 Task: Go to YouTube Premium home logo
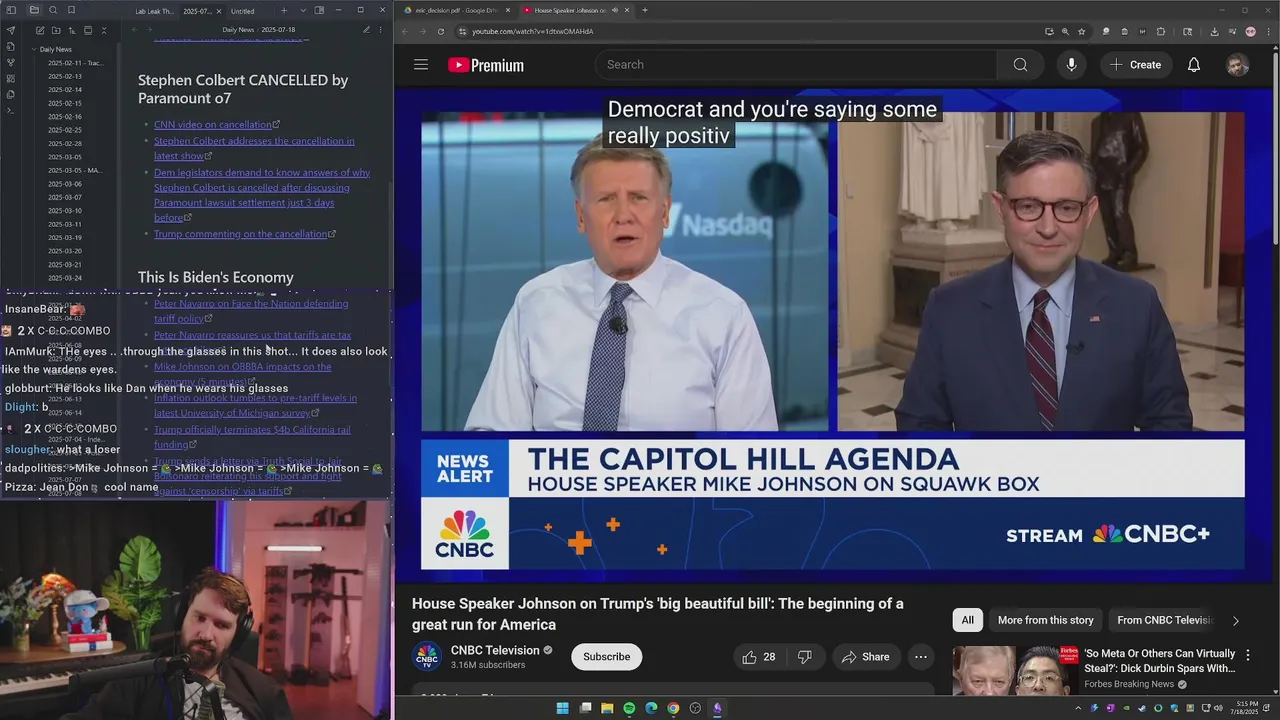pyautogui.click(x=486, y=65)
